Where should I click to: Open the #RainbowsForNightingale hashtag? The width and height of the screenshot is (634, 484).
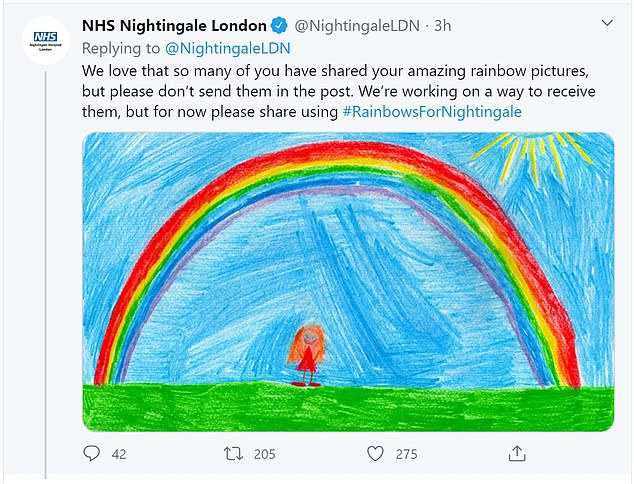click(x=432, y=109)
